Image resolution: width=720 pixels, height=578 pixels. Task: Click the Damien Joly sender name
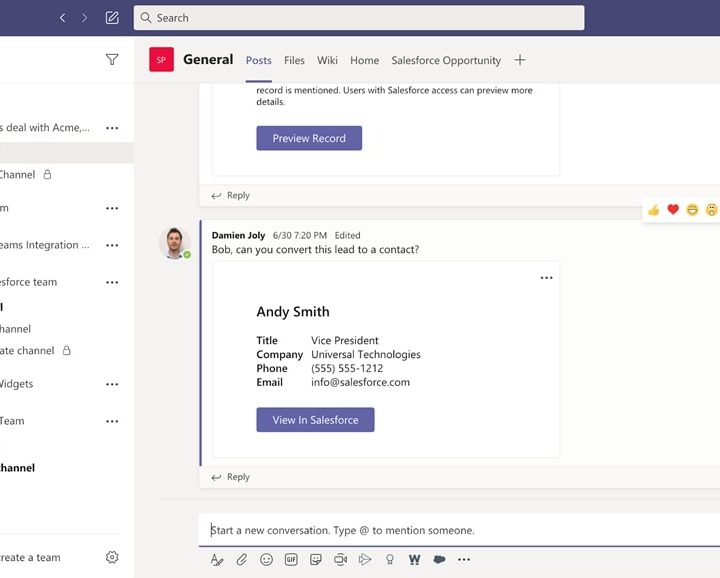238,236
